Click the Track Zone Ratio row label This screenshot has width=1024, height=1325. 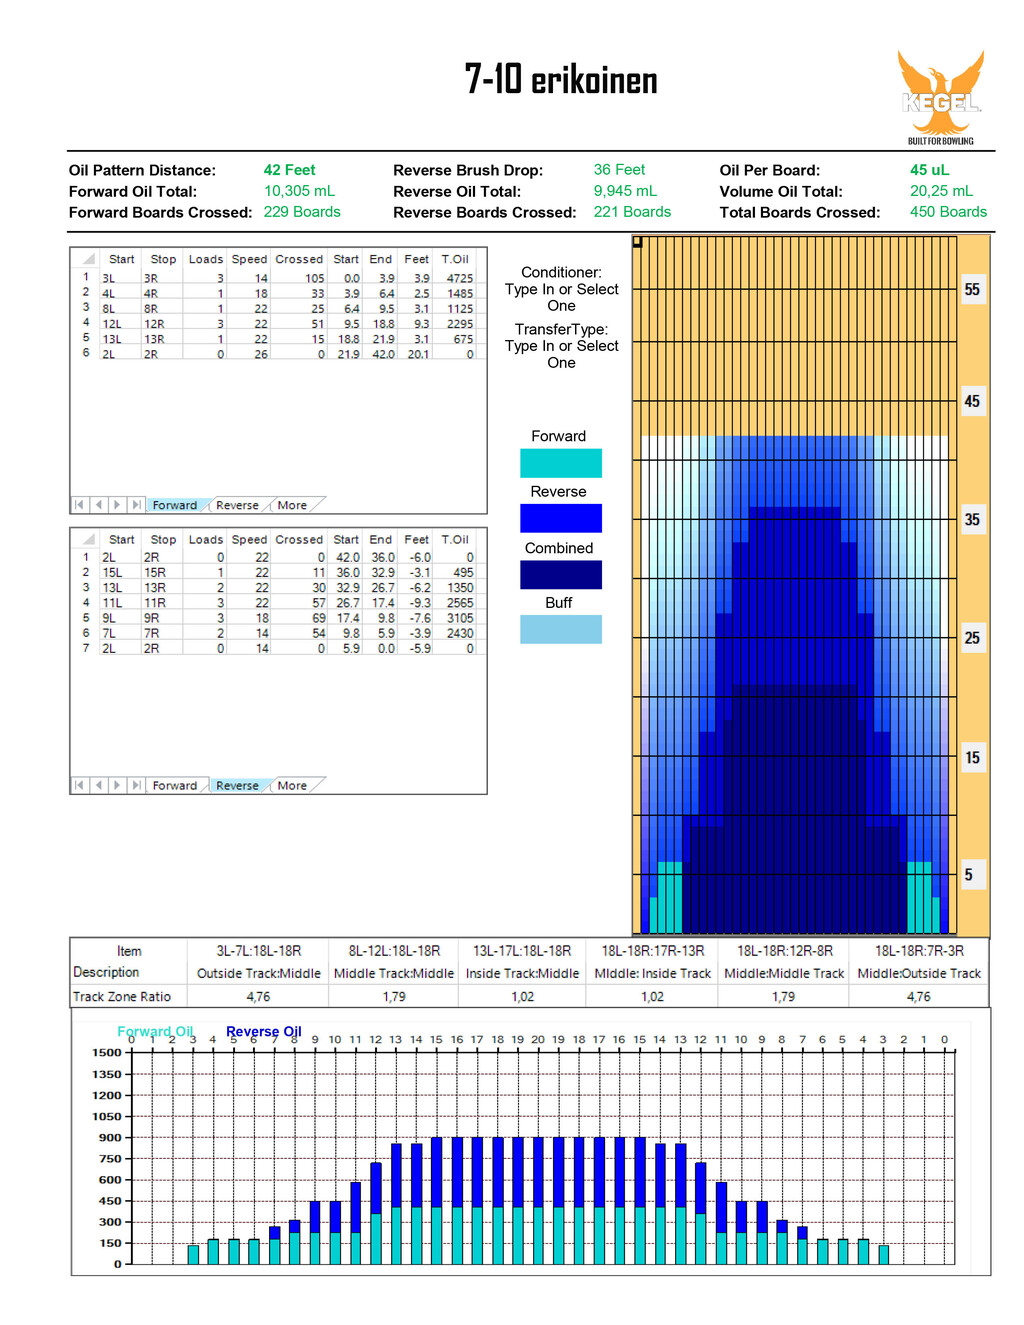coord(122,996)
